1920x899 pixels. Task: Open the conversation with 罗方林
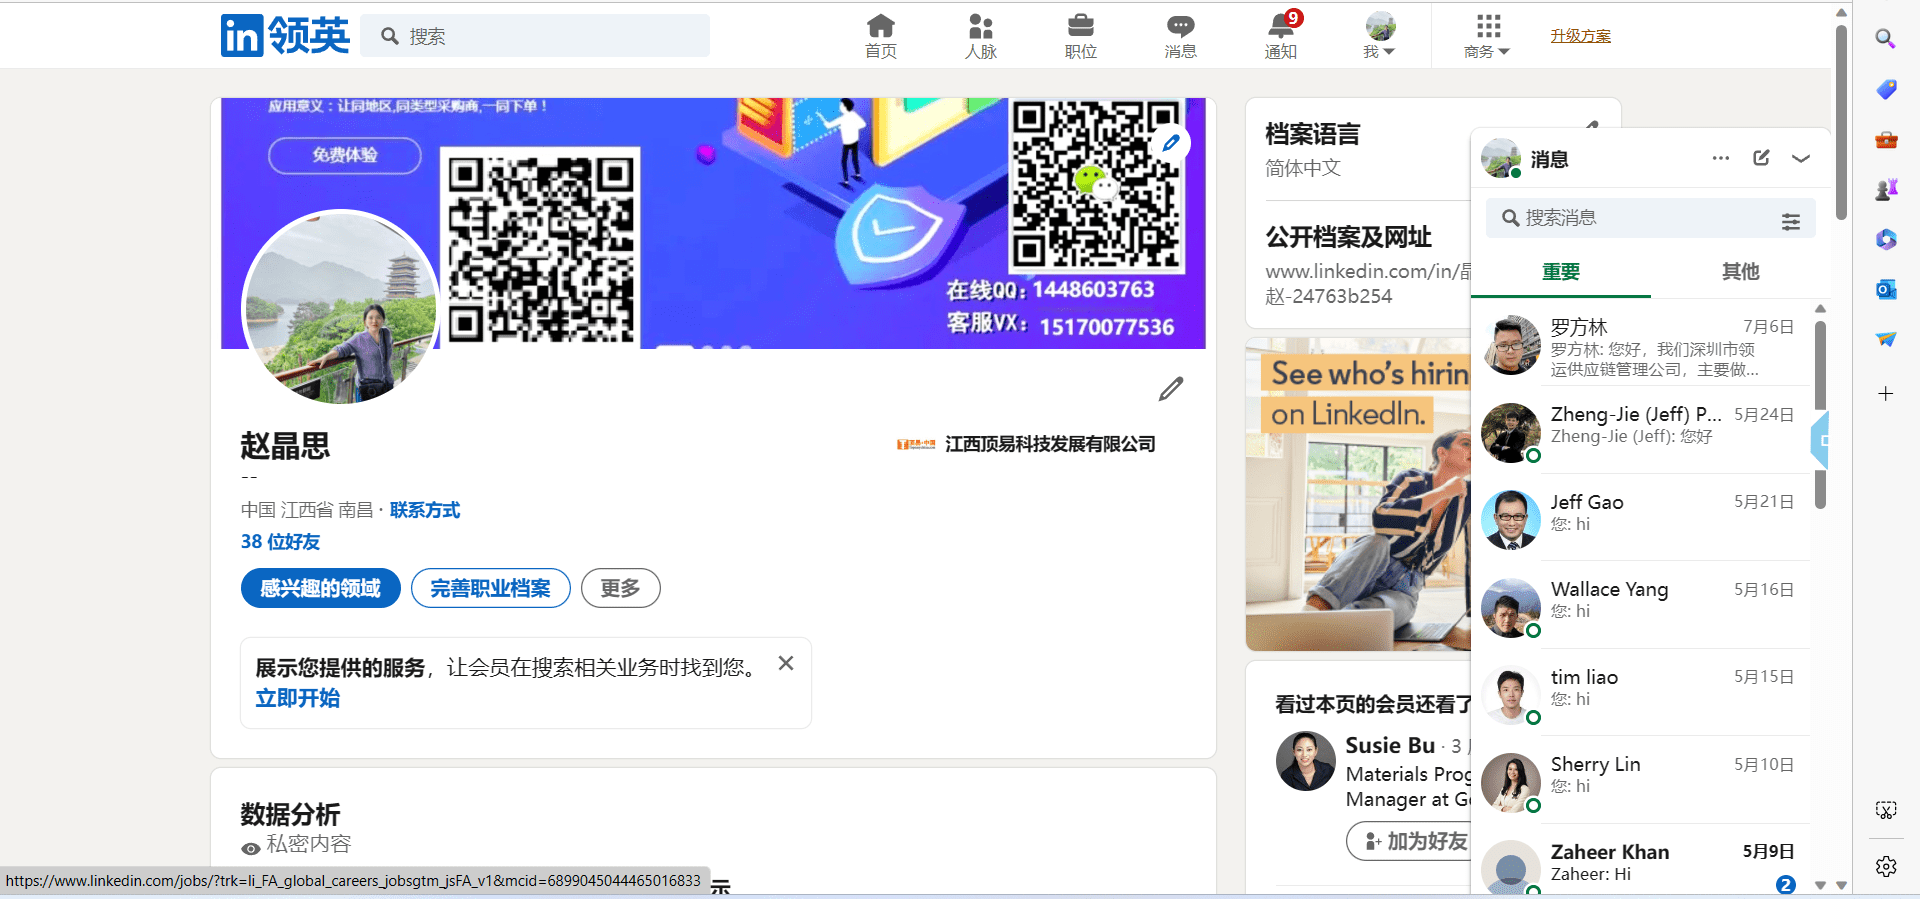[x=1640, y=347]
